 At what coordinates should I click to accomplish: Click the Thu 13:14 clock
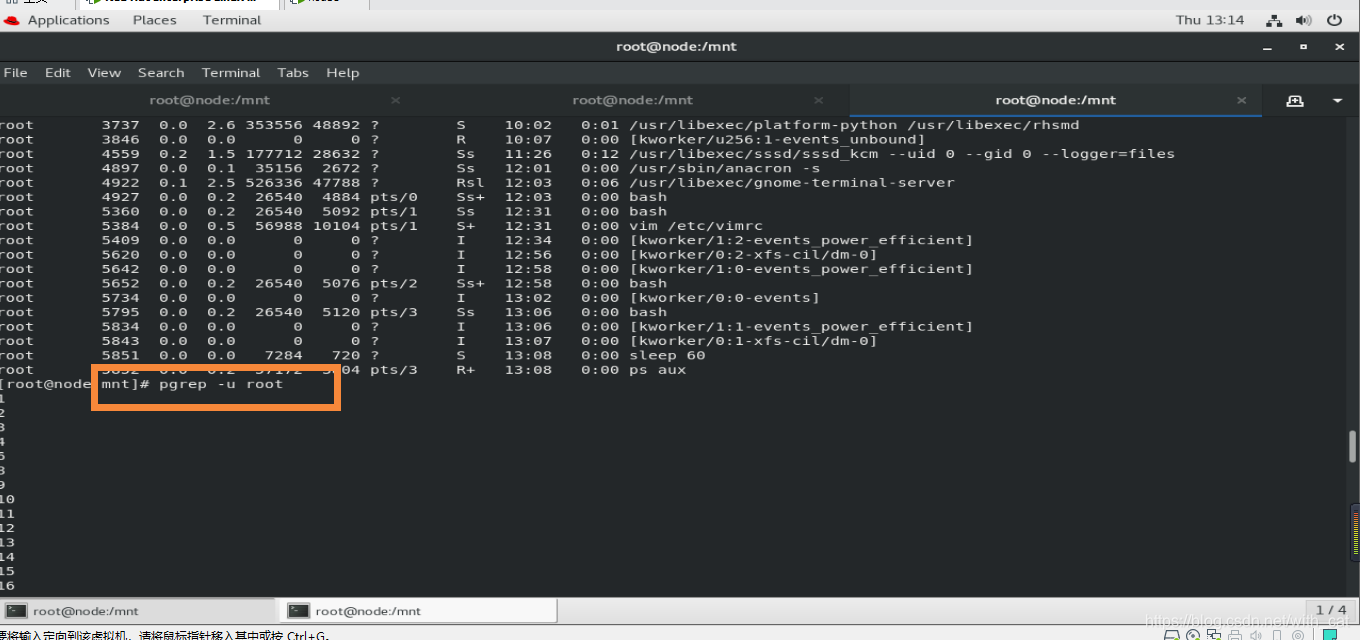point(1210,20)
